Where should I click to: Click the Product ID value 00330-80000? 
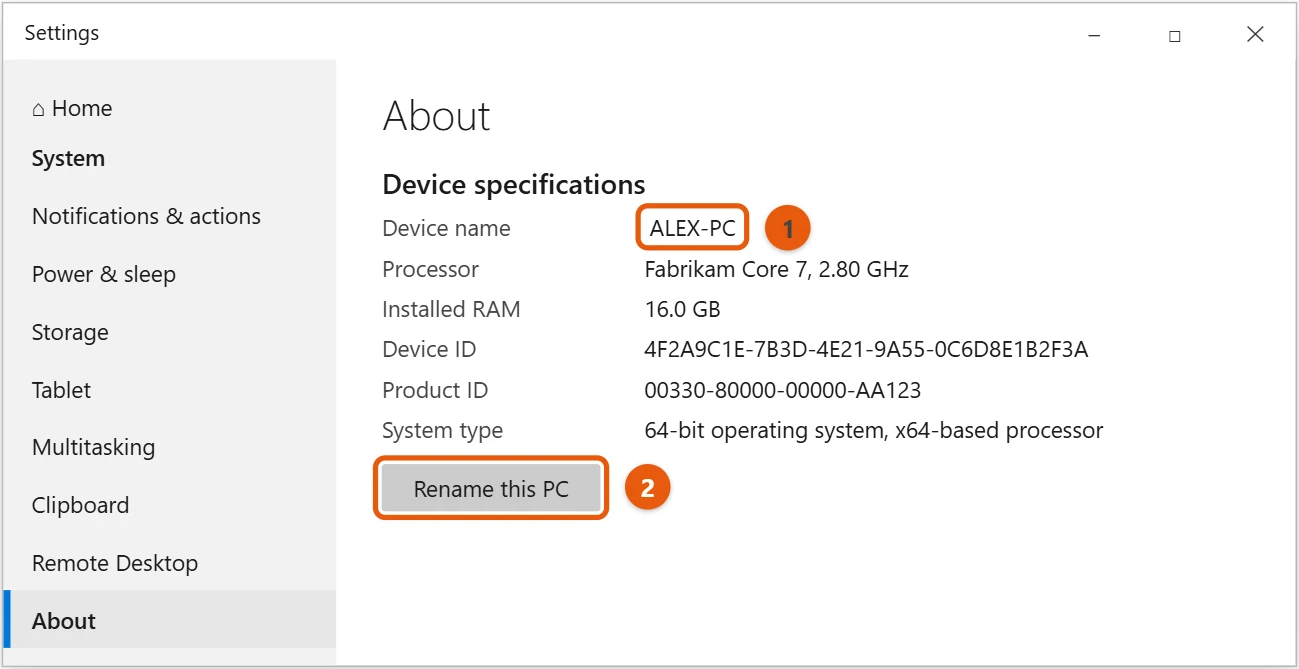(782, 390)
